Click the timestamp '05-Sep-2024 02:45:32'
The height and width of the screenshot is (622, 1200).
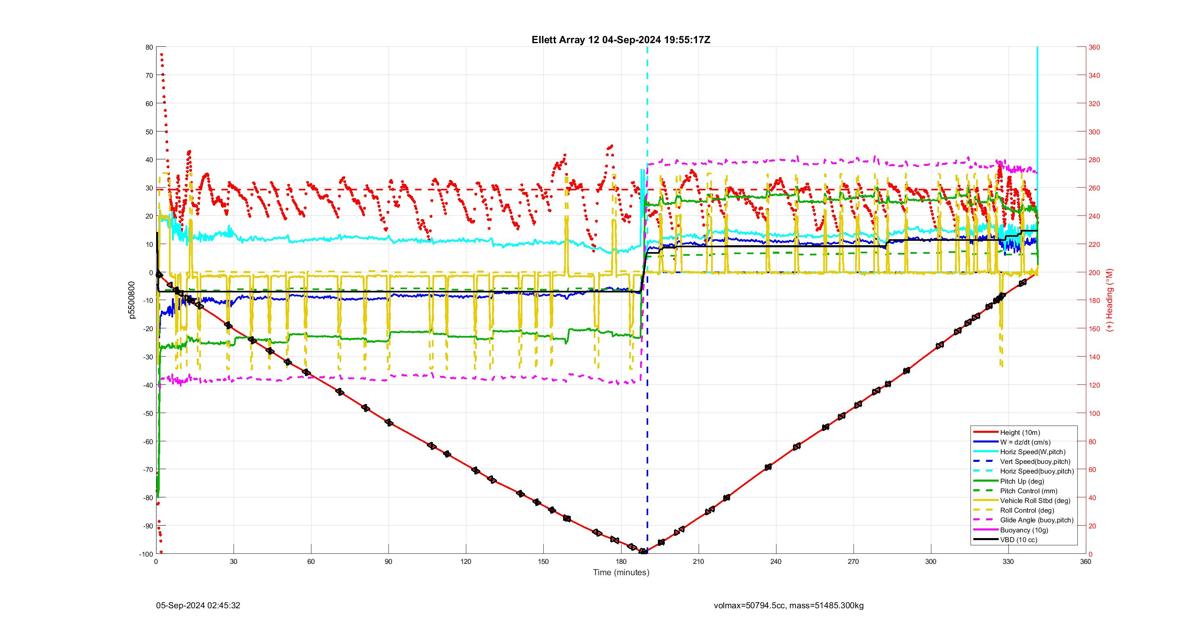[198, 605]
